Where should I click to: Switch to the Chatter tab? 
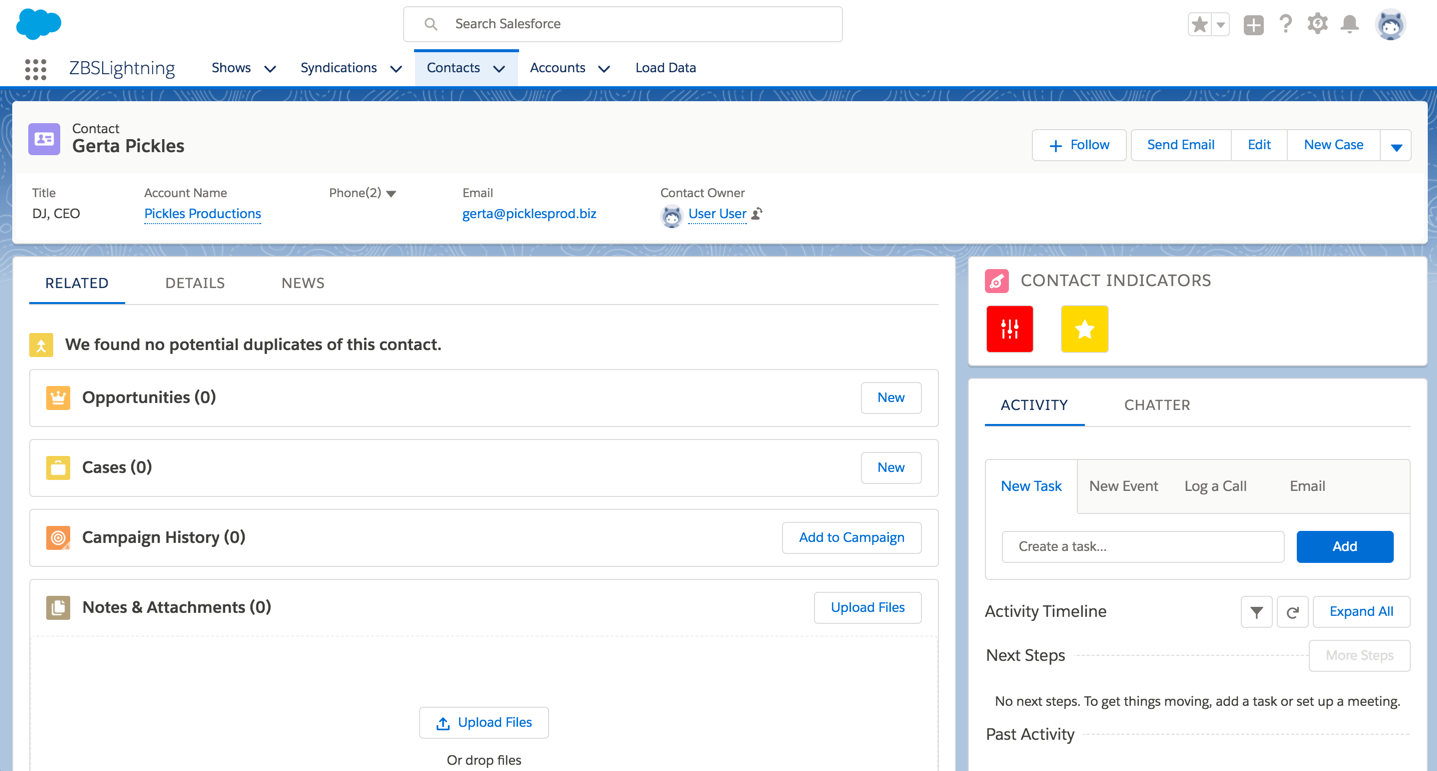click(1157, 405)
